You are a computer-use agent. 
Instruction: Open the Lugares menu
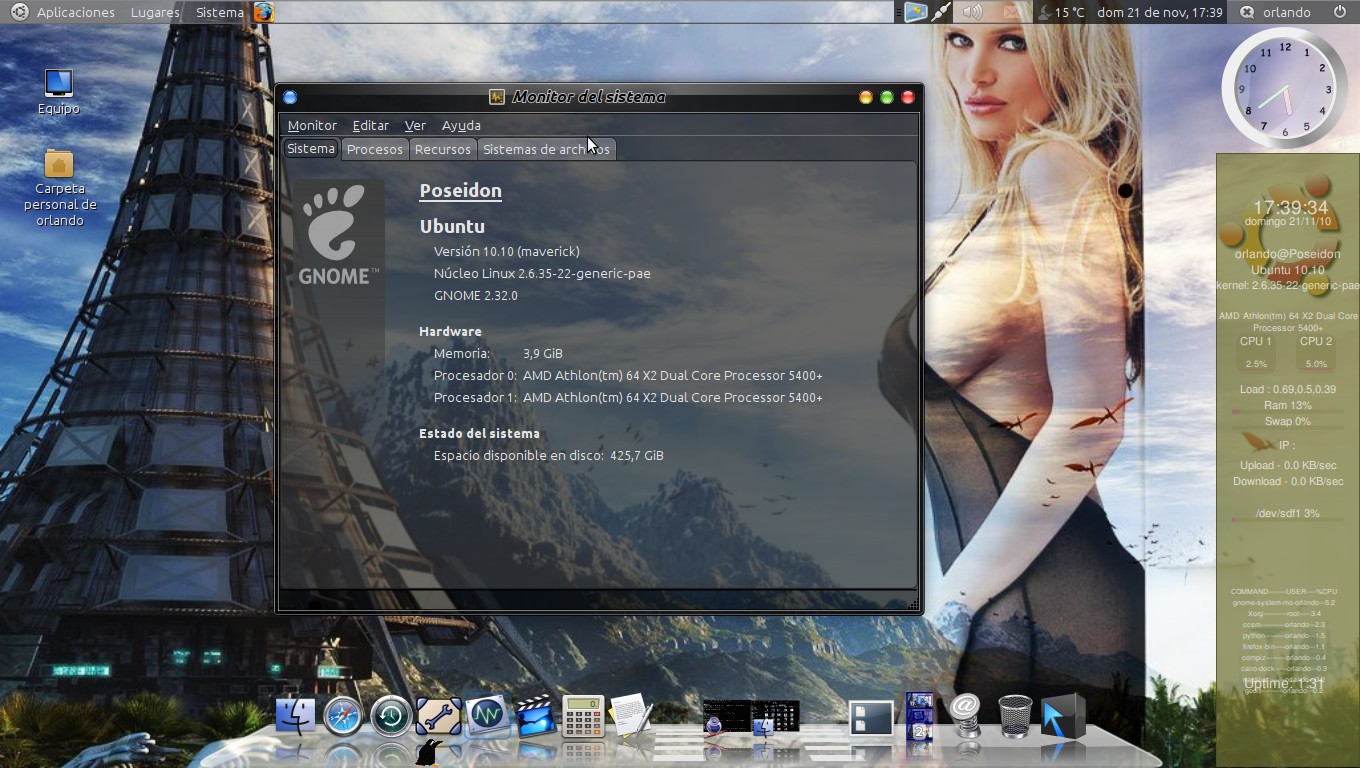pyautogui.click(x=155, y=12)
